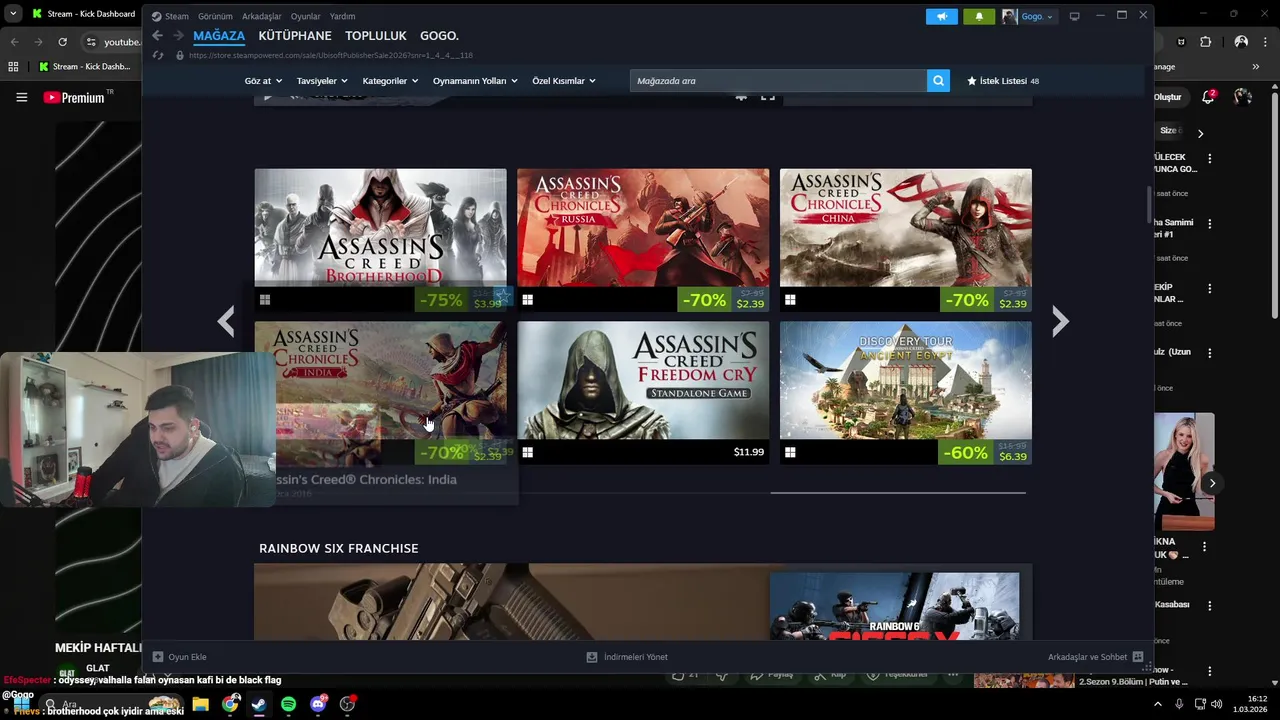Switch to the TOPLULUK tab
Image resolution: width=1280 pixels, height=720 pixels.
click(376, 35)
